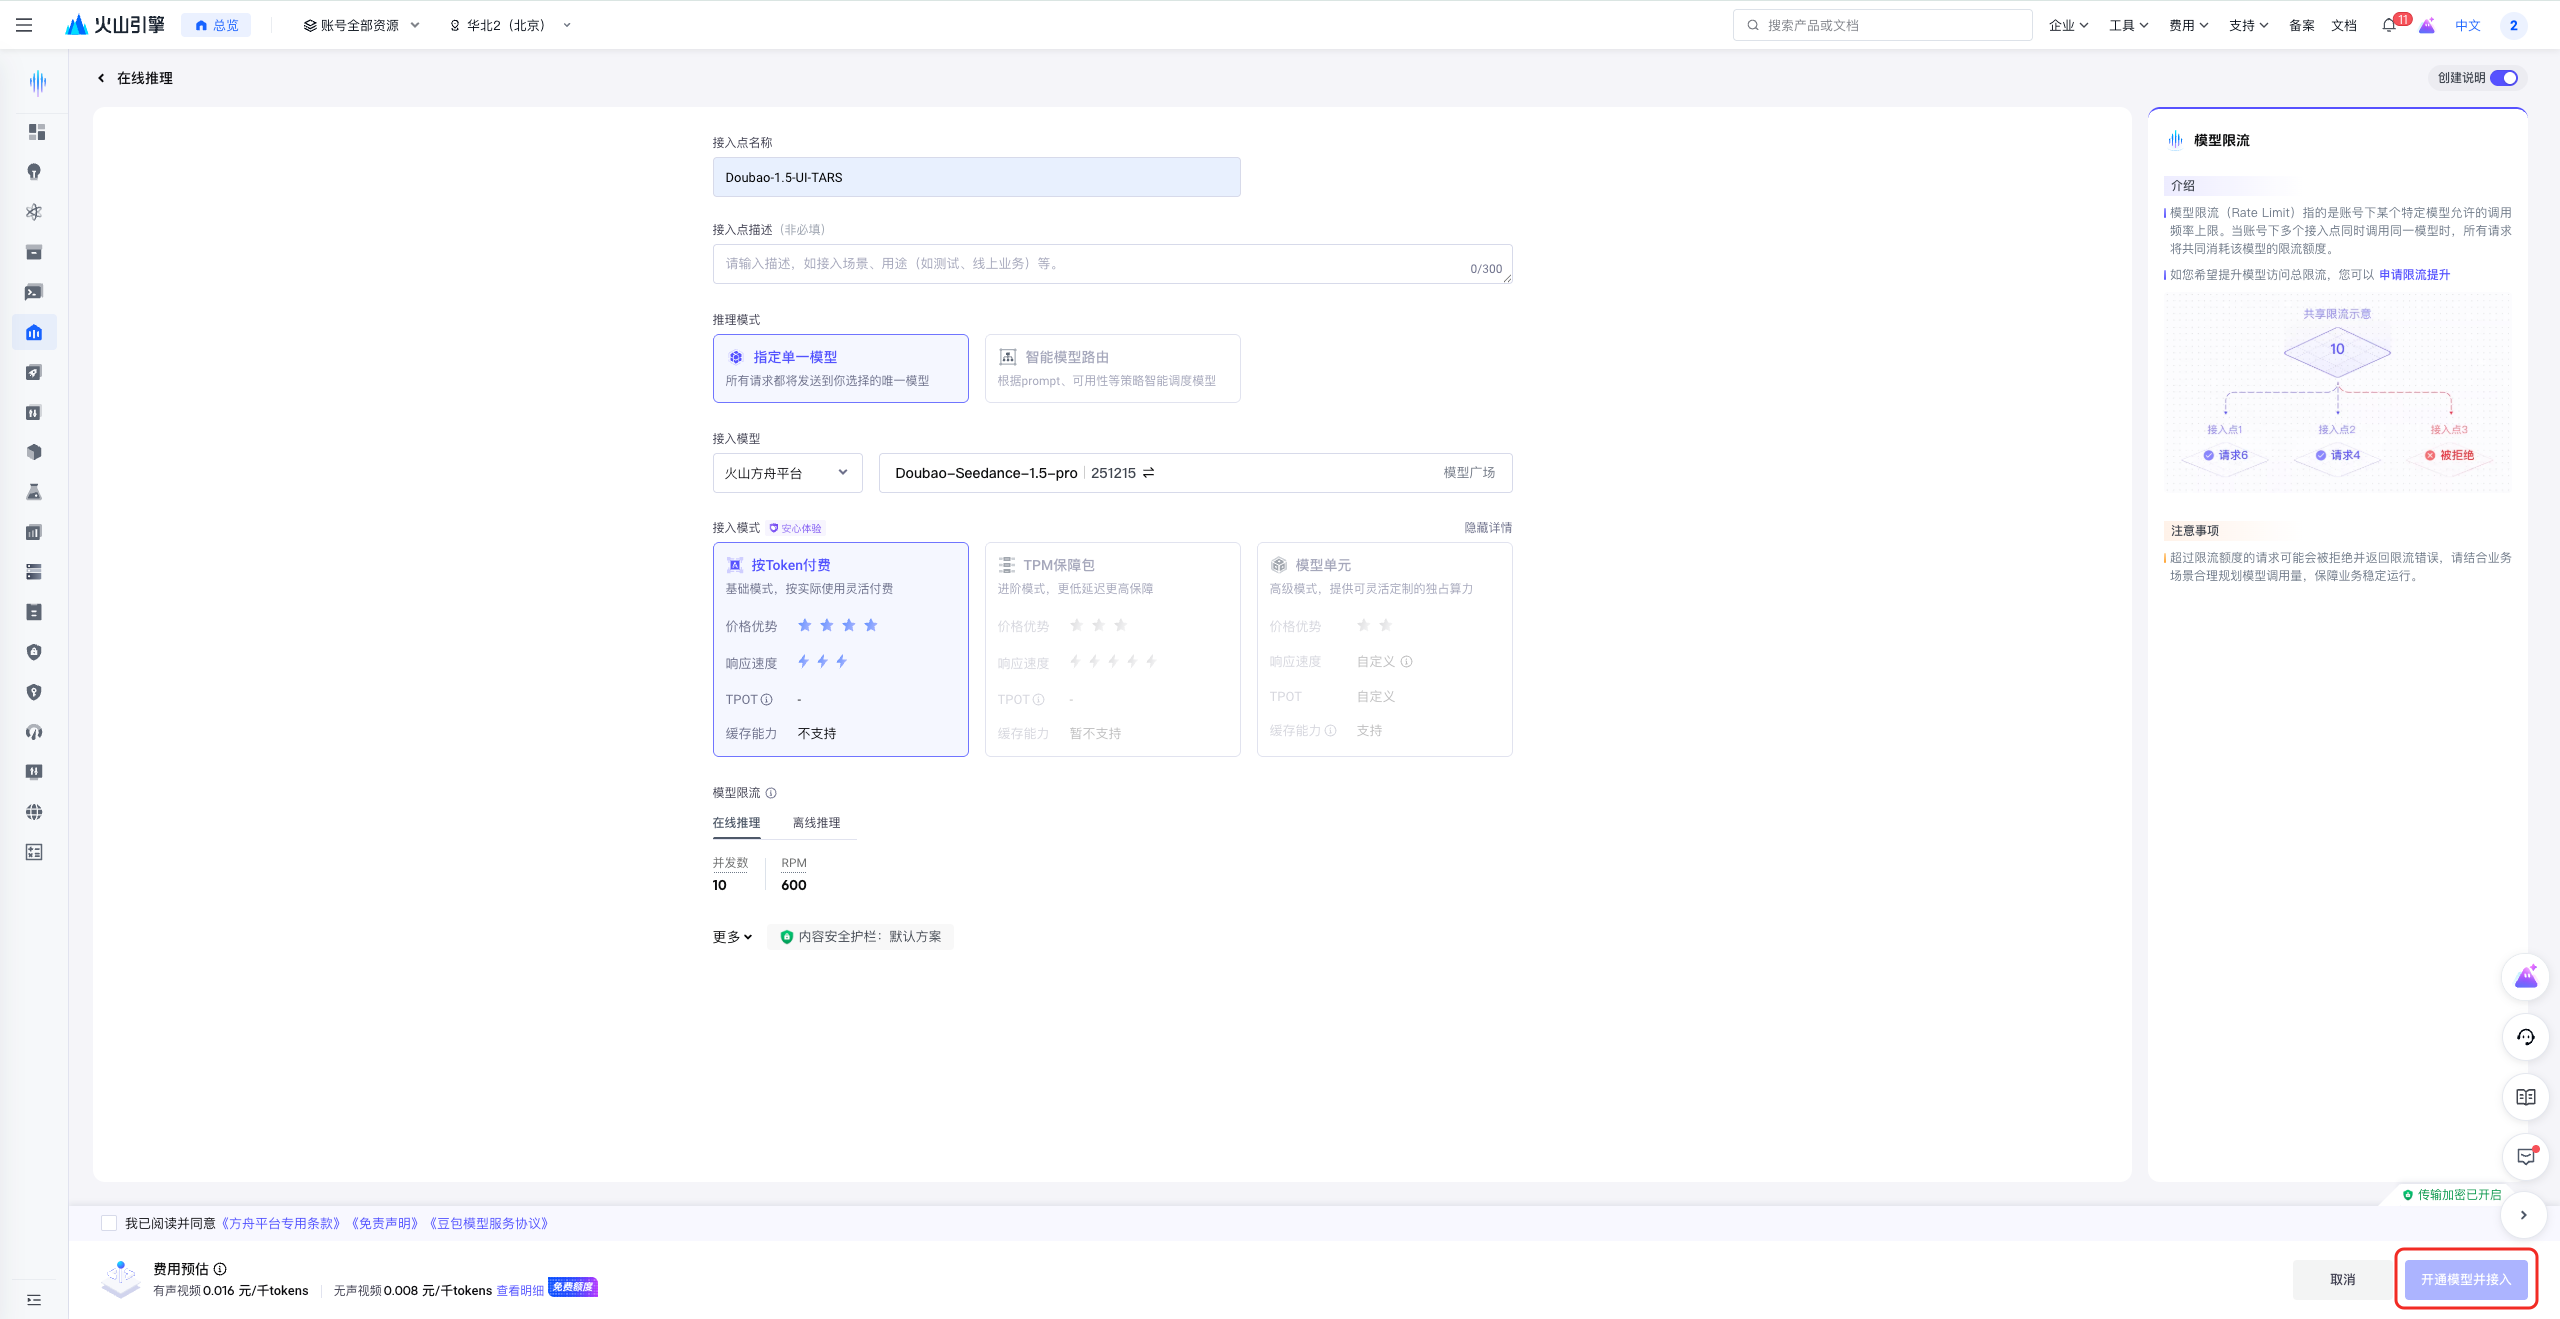
Task: Expand the 更多 options section
Action: (732, 937)
